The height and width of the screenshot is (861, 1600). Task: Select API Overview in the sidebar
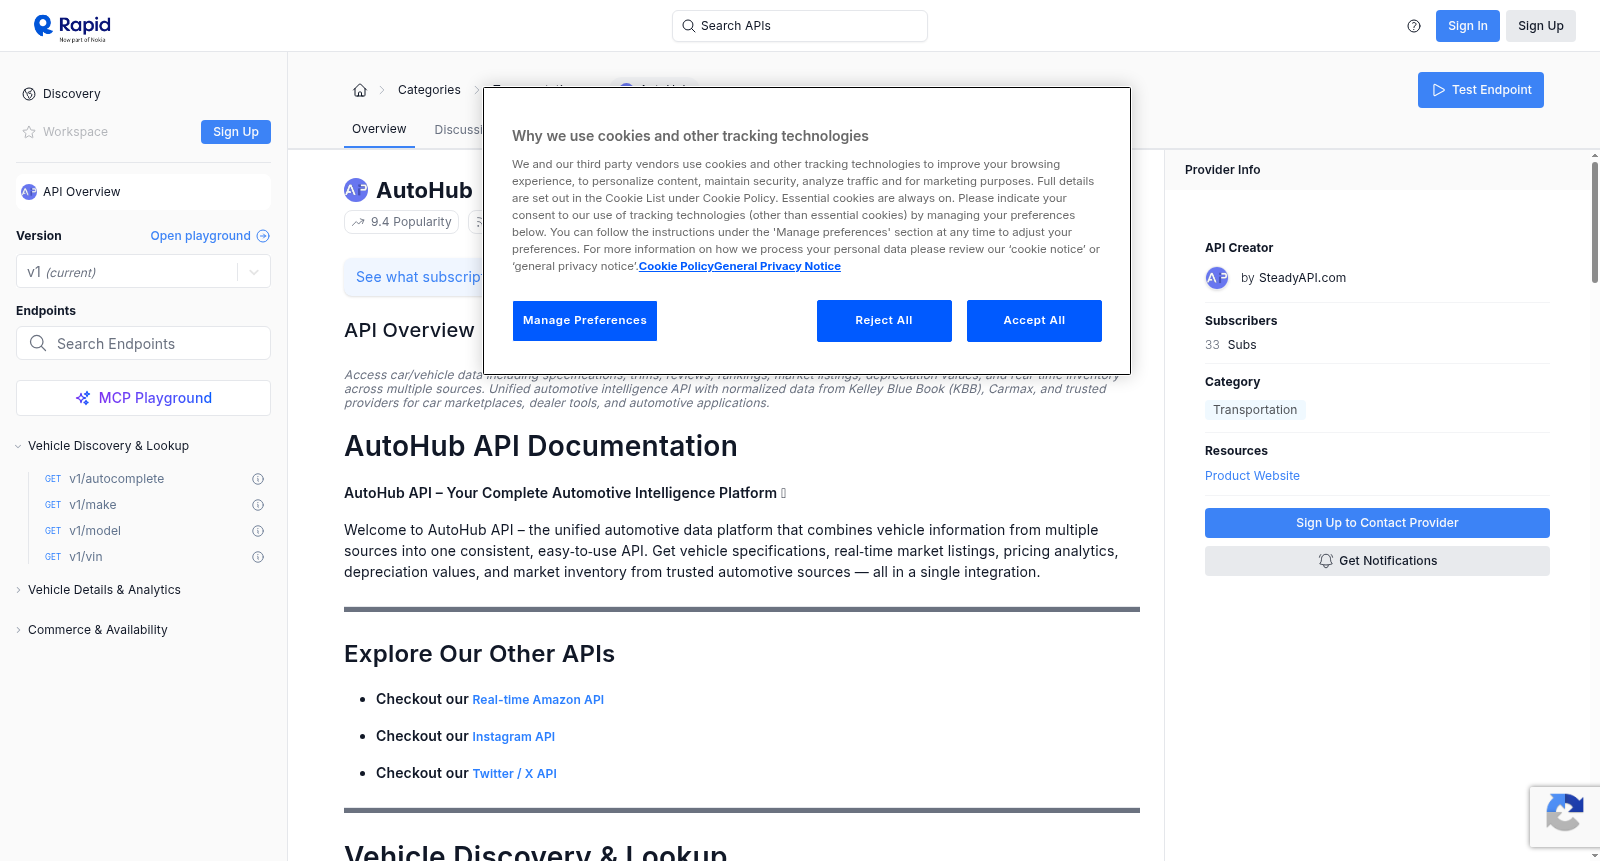coord(143,192)
